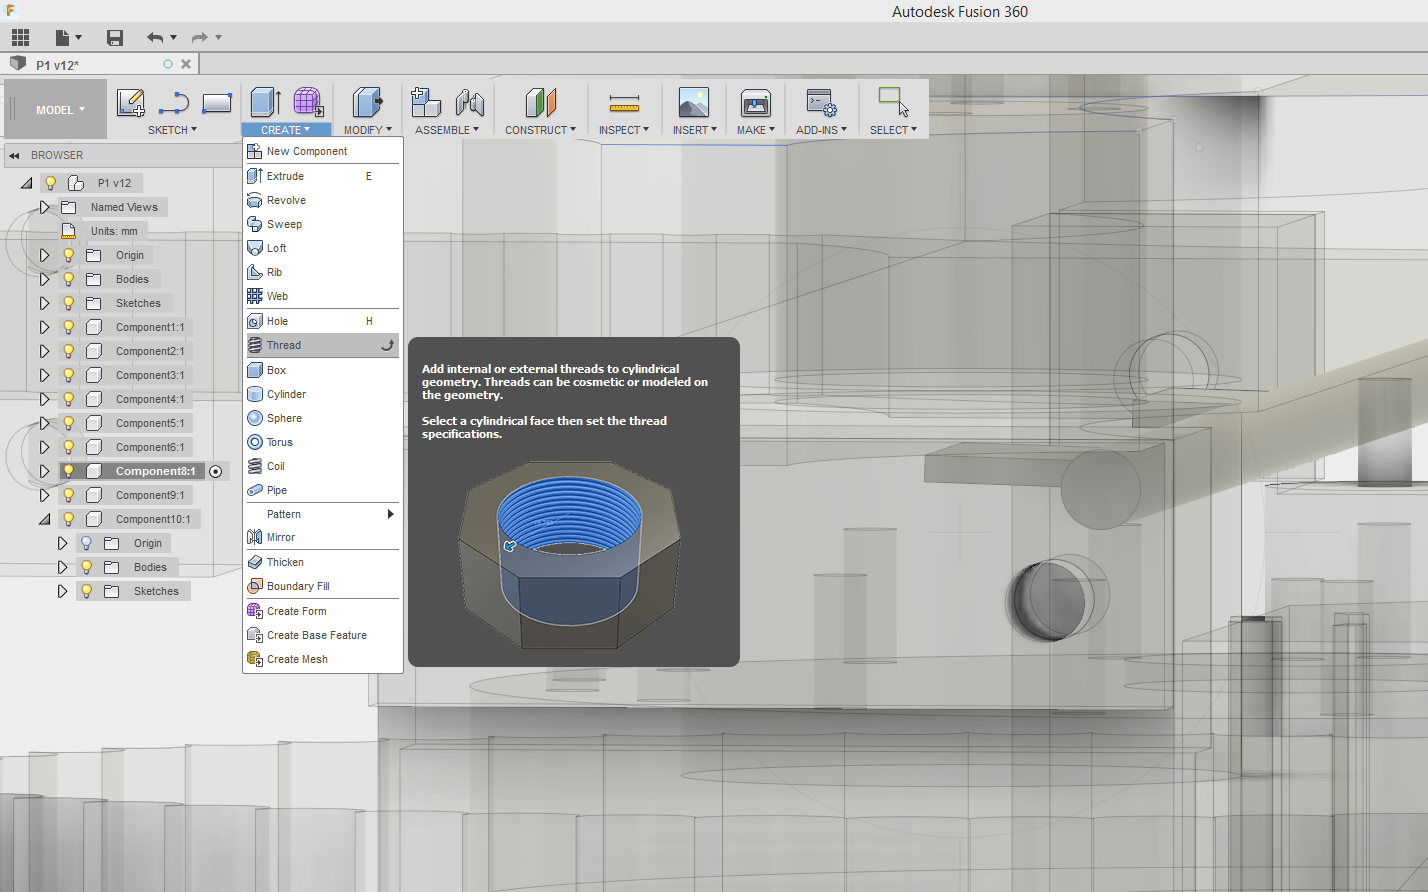Image resolution: width=1428 pixels, height=892 pixels.
Task: Open the data panel grid icon
Action: 20,38
